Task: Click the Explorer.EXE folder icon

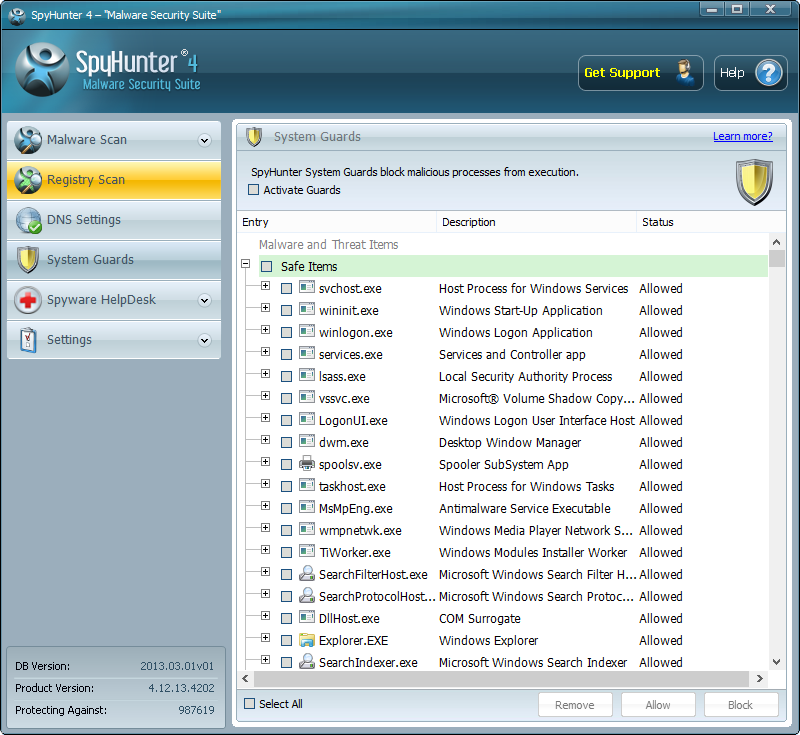Action: tap(307, 640)
